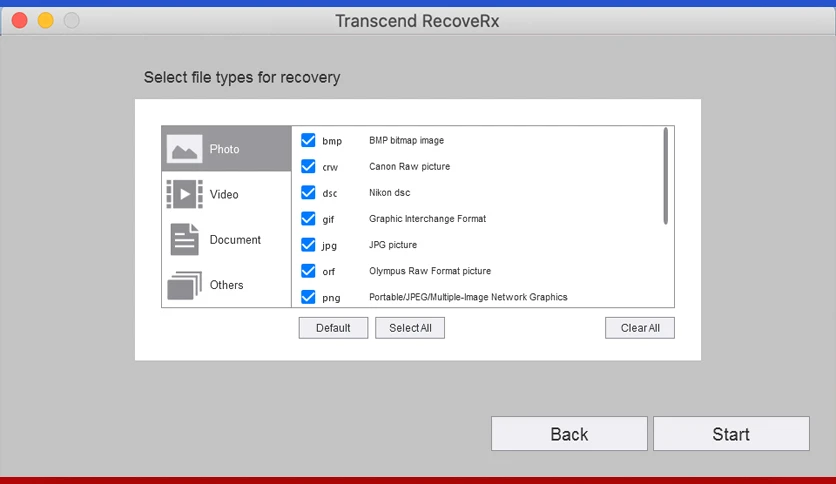Click the Clear All button
This screenshot has height=484, width=836.
(640, 328)
